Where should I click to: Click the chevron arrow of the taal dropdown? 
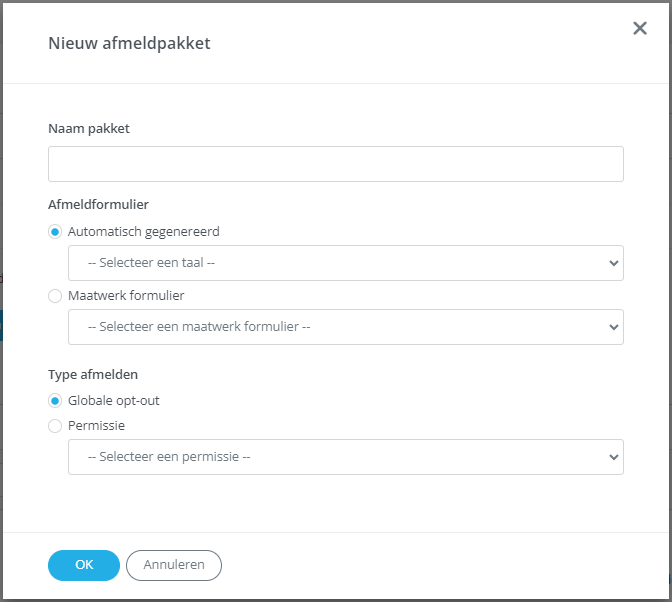pyautogui.click(x=613, y=263)
